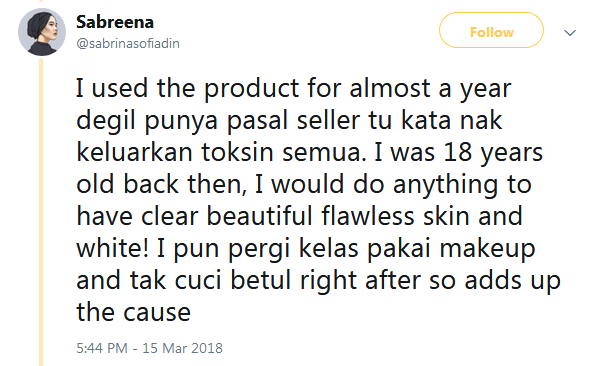This screenshot has height=366, width=593.
Task: Follow the Sabreena account
Action: (x=491, y=30)
